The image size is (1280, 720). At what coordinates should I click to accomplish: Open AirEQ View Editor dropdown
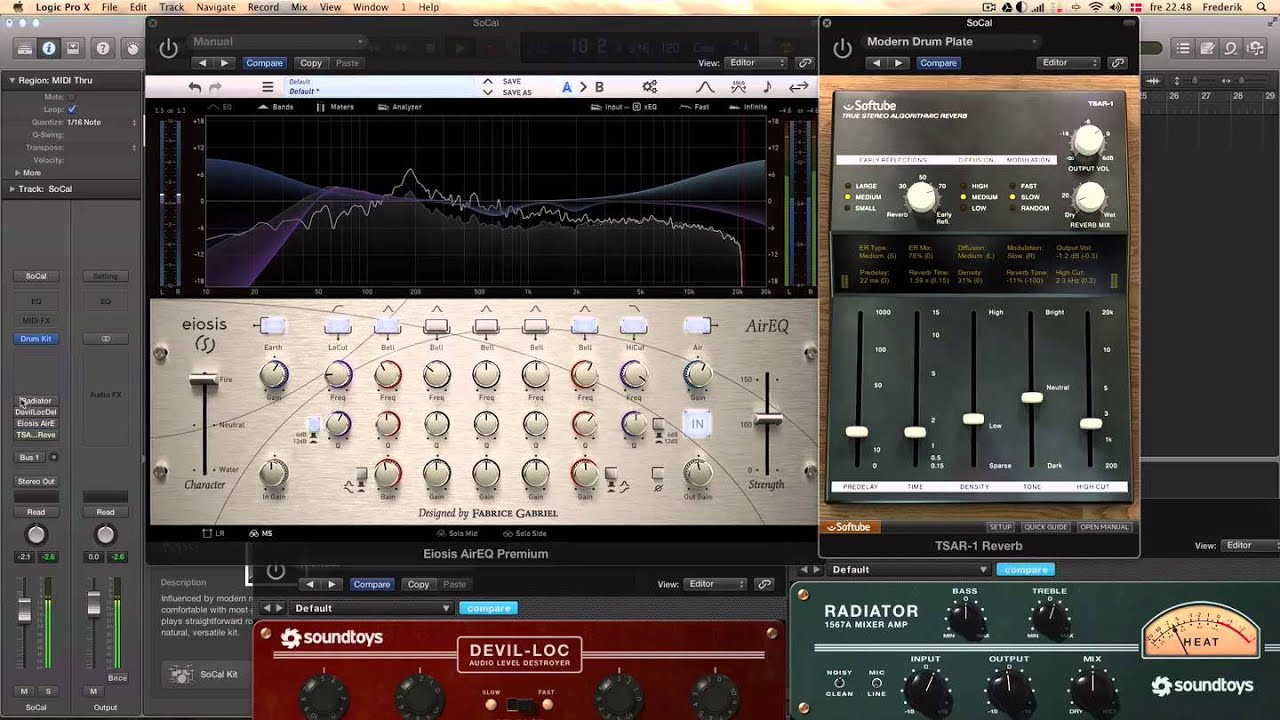[x=756, y=63]
